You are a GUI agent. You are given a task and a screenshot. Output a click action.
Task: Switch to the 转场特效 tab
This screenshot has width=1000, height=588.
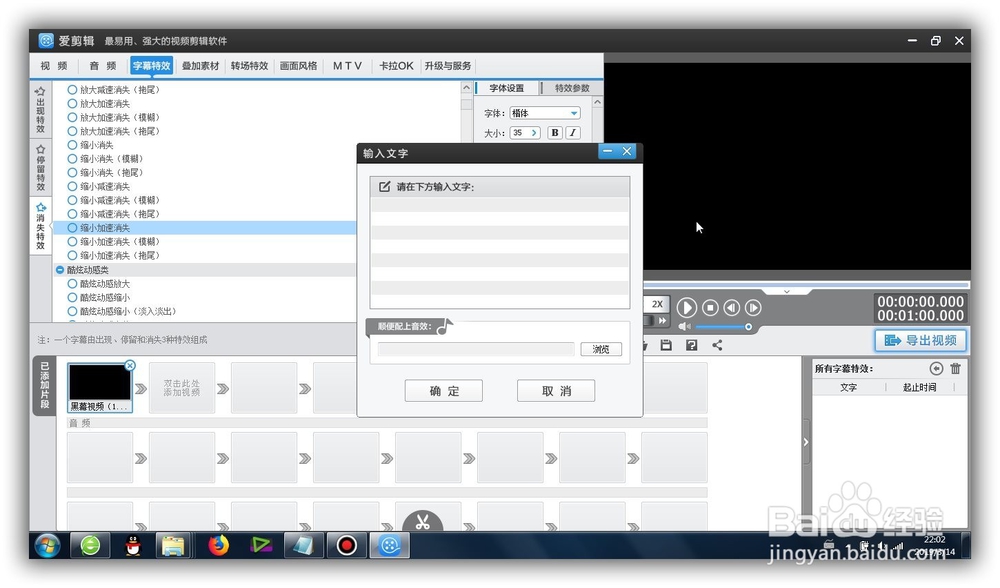pyautogui.click(x=249, y=66)
